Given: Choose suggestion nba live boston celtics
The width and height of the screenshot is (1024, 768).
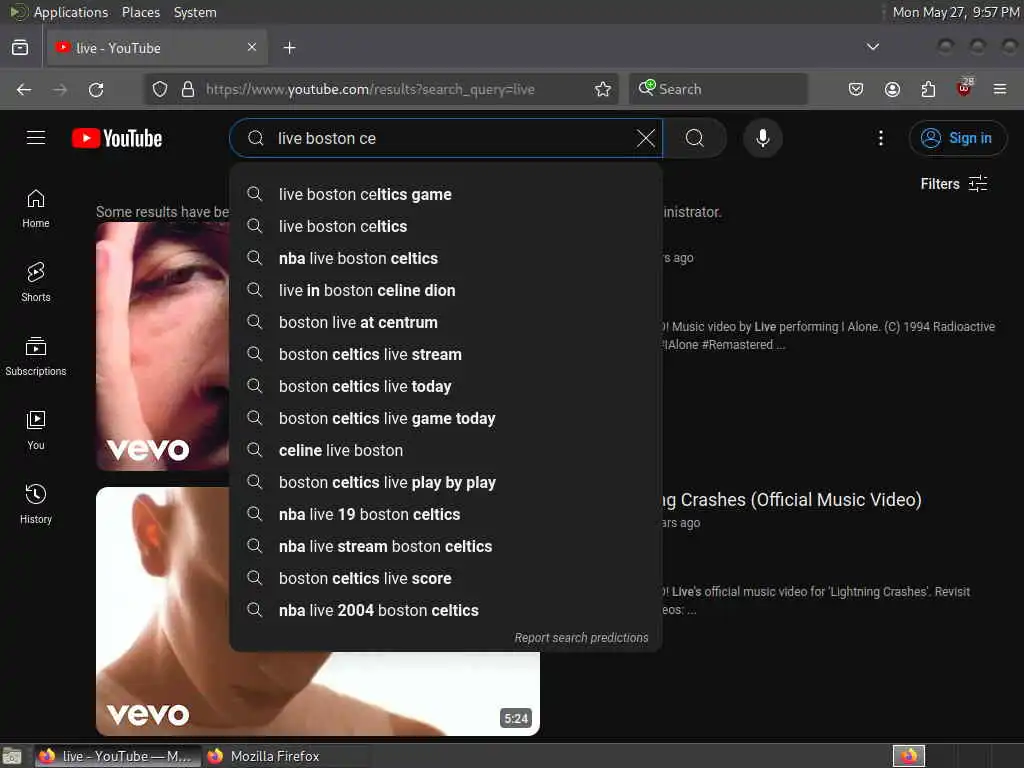Looking at the screenshot, I should pos(446,258).
